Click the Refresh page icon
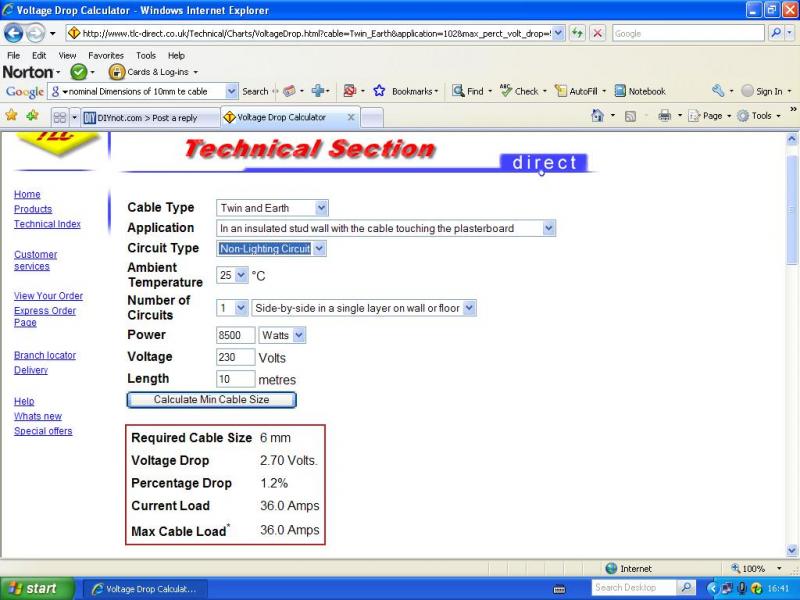 [579, 33]
